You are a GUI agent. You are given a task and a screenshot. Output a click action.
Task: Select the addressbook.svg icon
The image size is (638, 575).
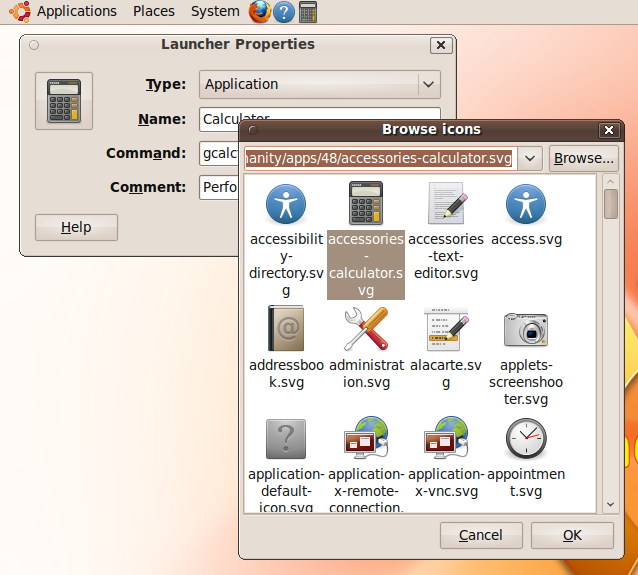286,328
